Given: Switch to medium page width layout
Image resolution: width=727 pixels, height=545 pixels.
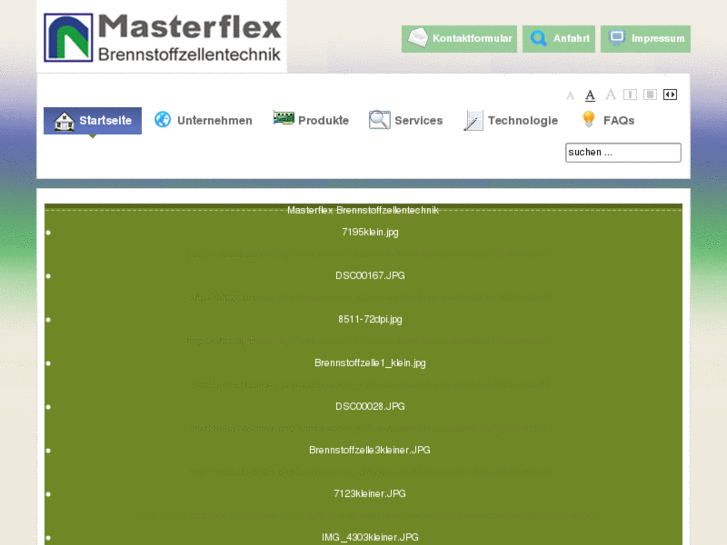Looking at the screenshot, I should tap(650, 95).
